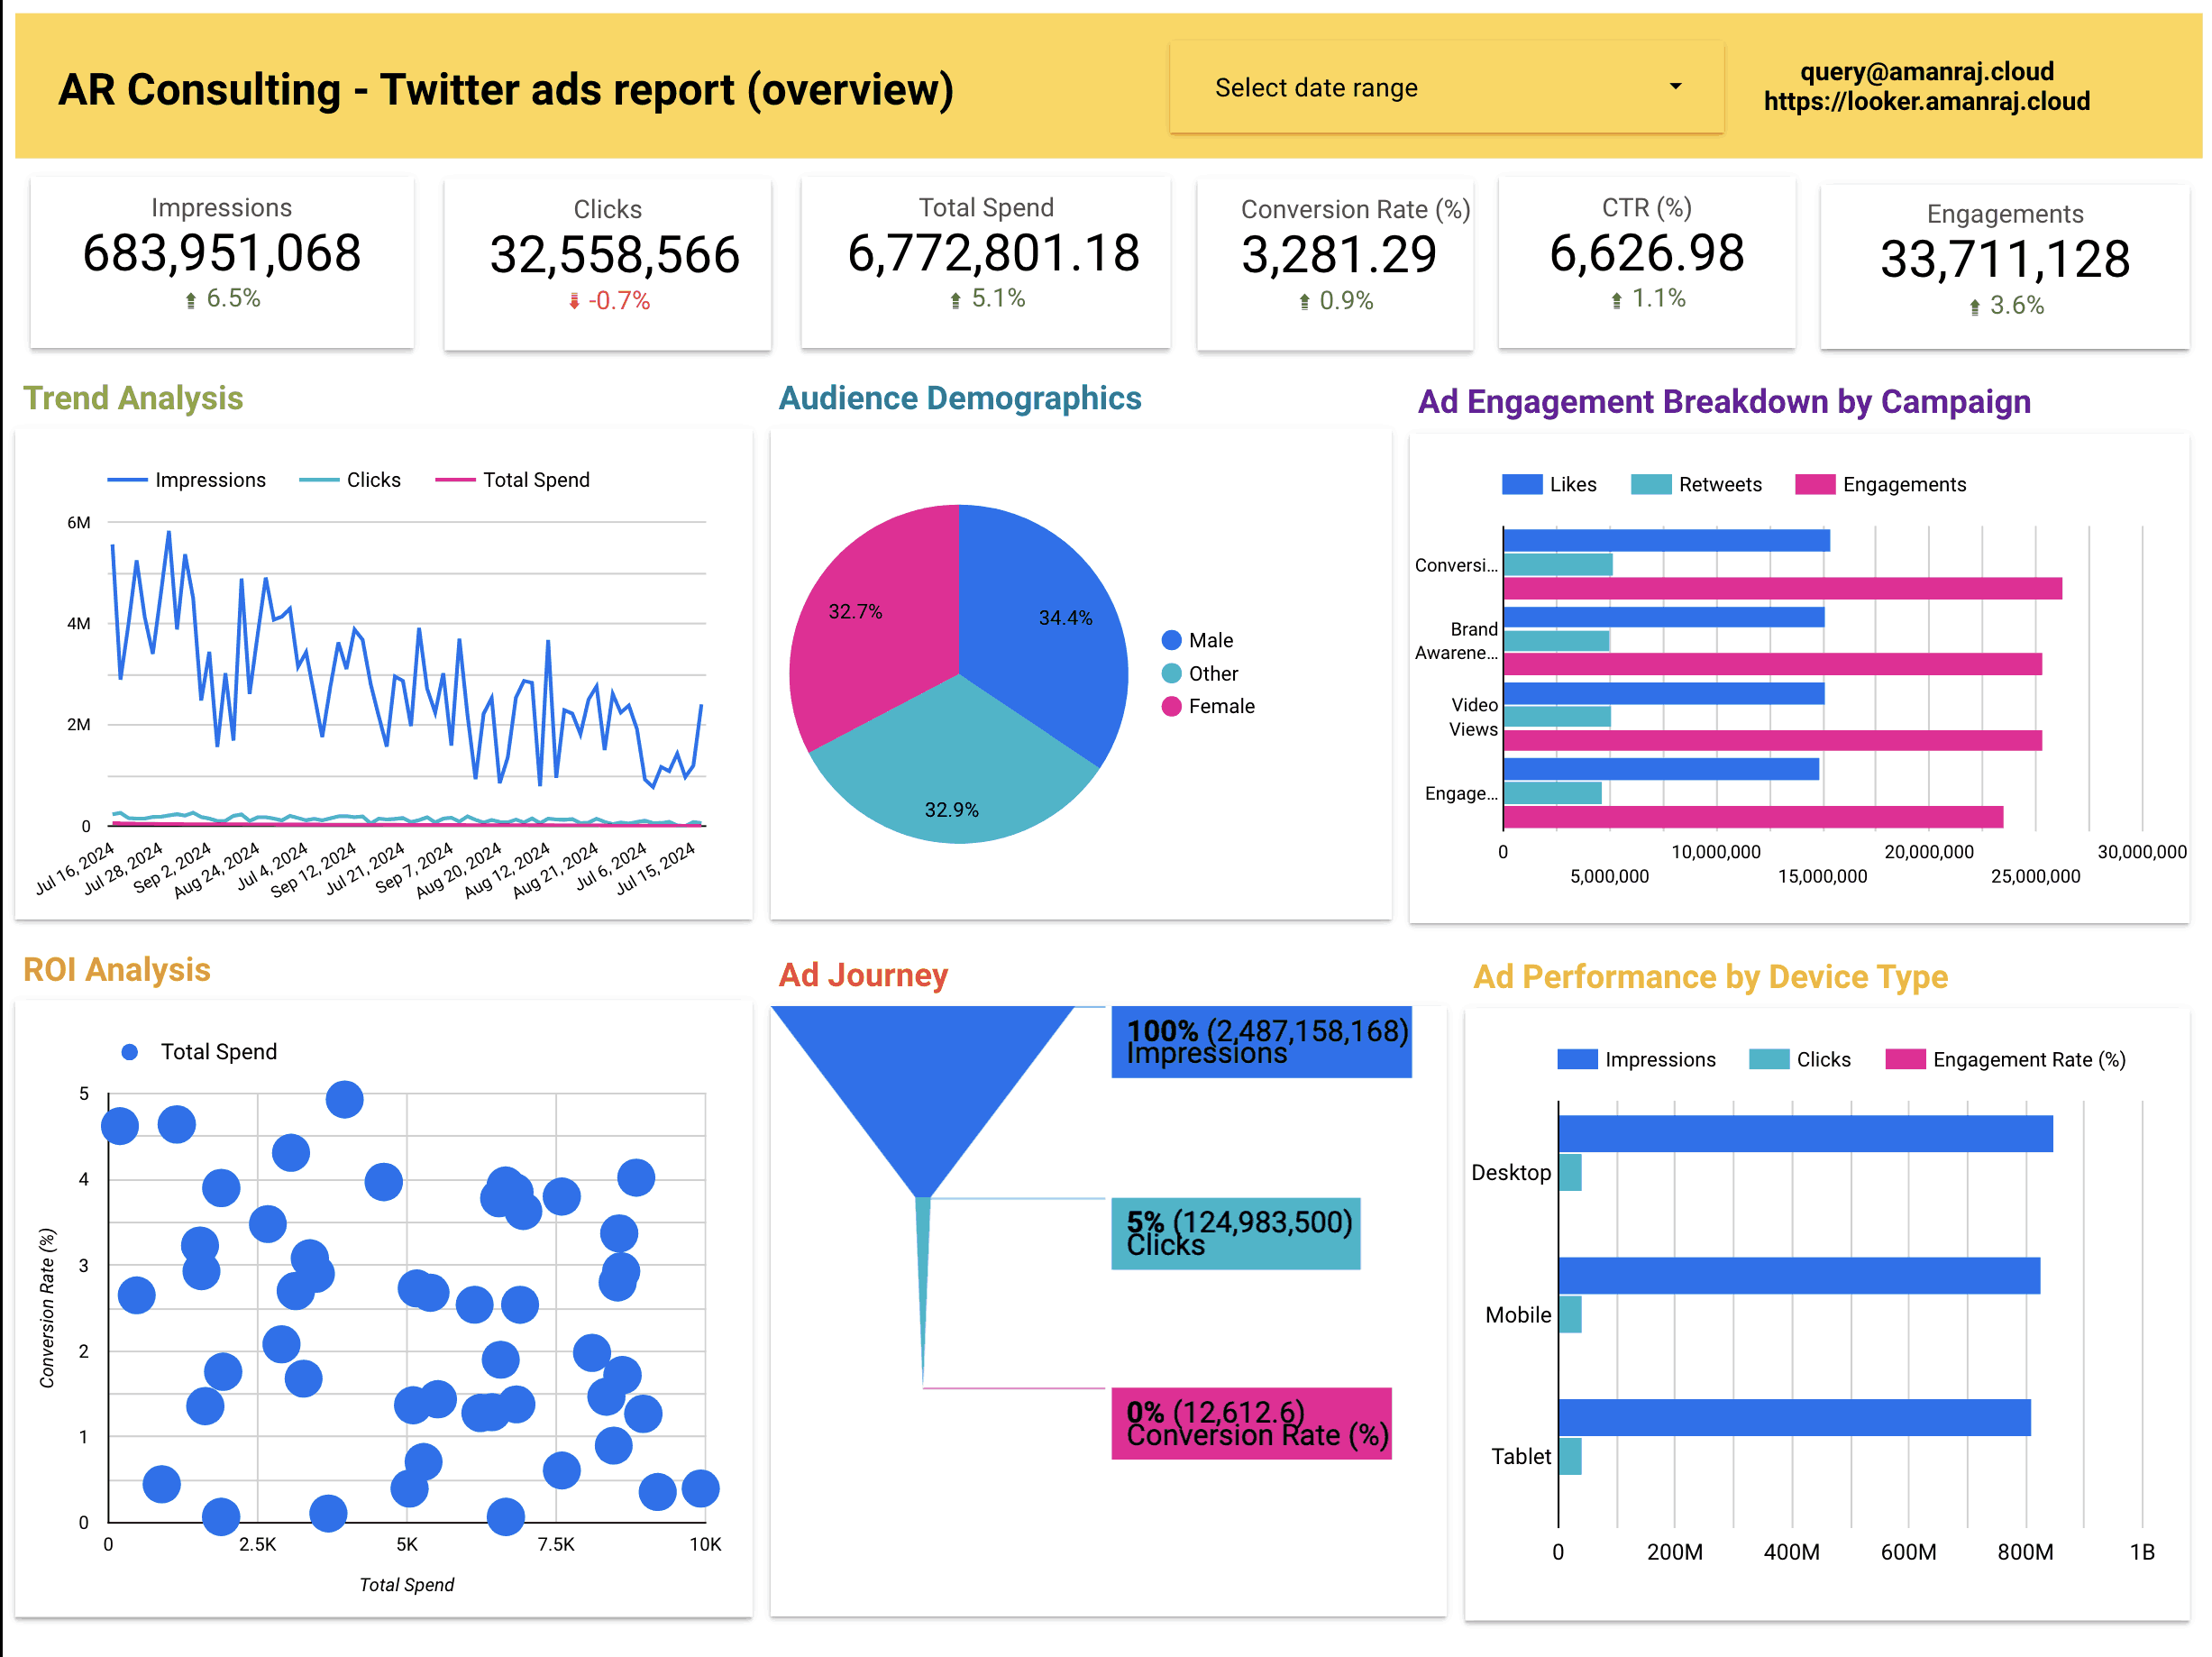Select the Male legend dot in Audience Demographics
The height and width of the screenshot is (1657, 2212).
pyautogui.click(x=1170, y=639)
